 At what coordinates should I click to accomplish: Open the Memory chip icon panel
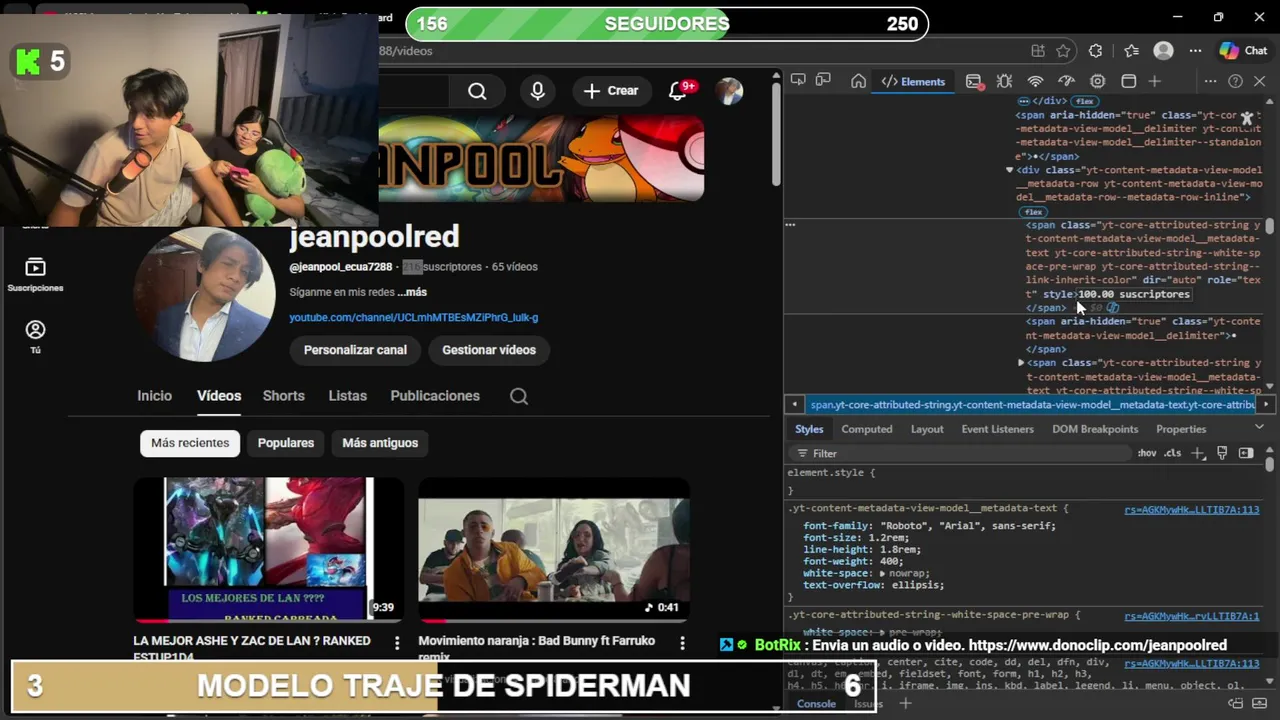[x=1097, y=81]
